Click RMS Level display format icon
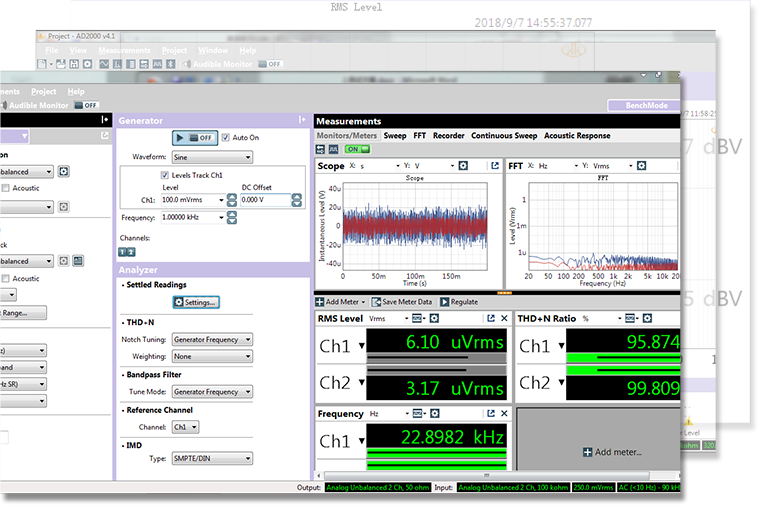Image resolution: width=758 pixels, height=505 pixels. coord(418,318)
